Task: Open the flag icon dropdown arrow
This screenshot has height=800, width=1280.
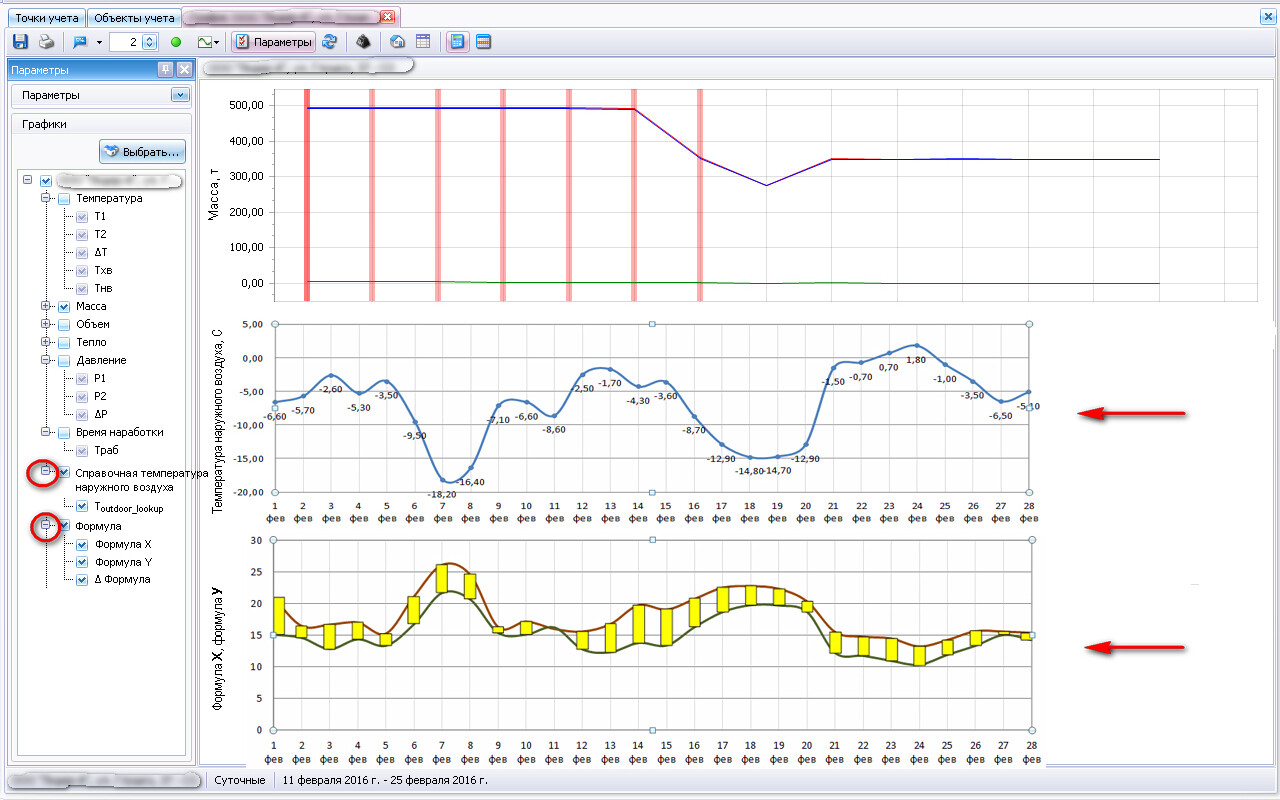Action: click(99, 42)
